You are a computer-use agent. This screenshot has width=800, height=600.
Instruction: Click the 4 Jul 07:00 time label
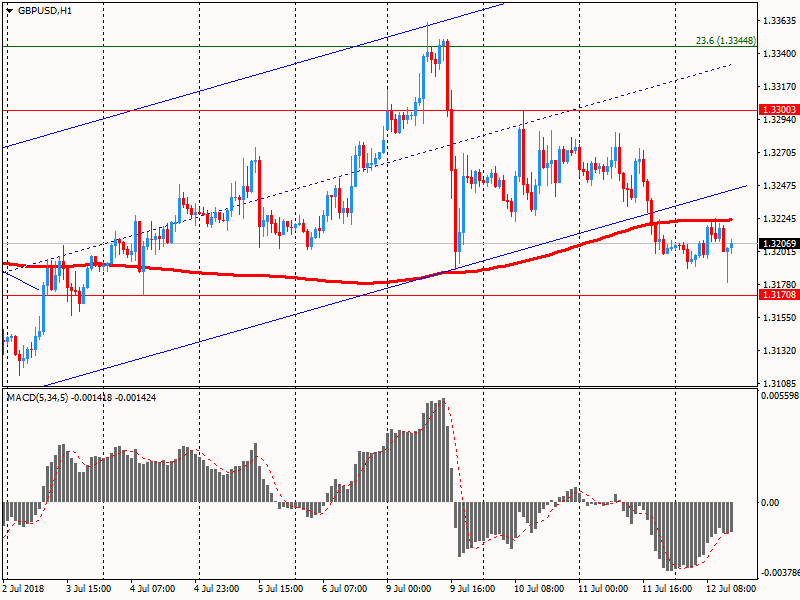[153, 588]
